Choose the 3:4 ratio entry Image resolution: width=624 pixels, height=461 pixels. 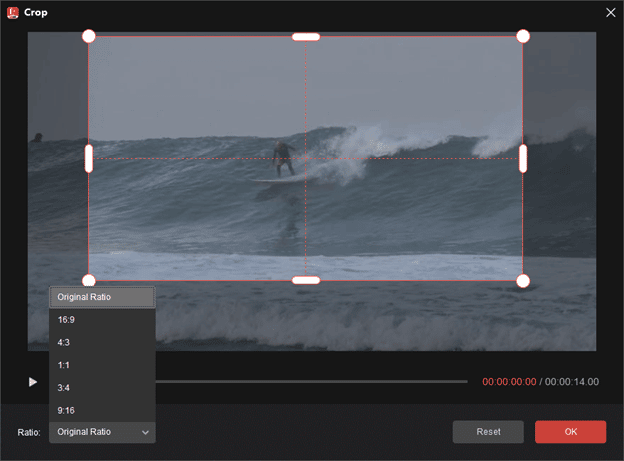102,388
